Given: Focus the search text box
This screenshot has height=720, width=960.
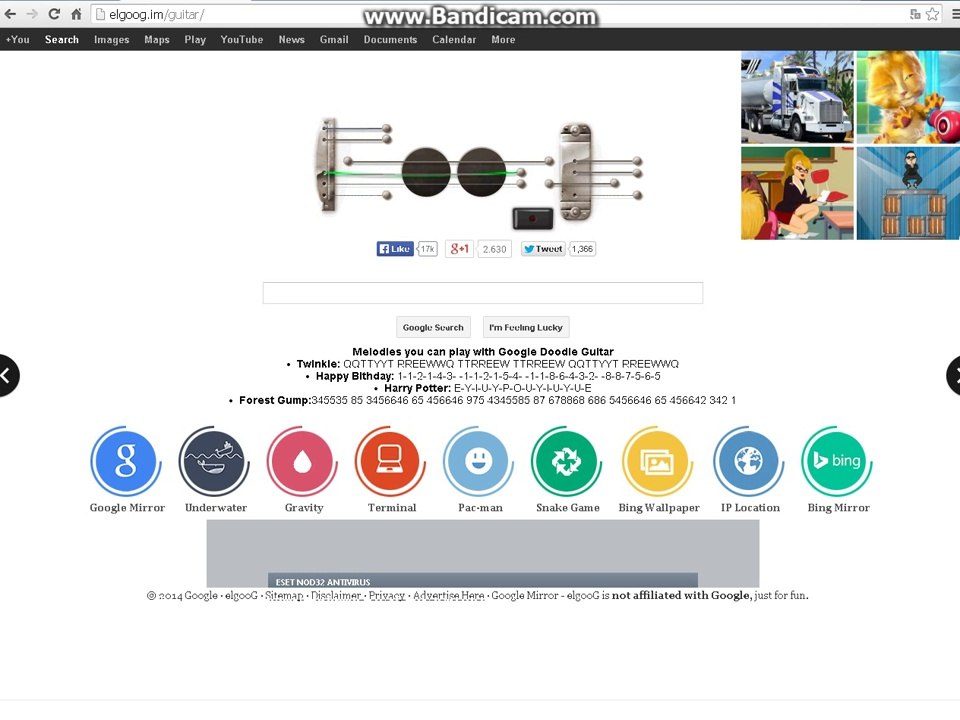Looking at the screenshot, I should click(x=483, y=293).
